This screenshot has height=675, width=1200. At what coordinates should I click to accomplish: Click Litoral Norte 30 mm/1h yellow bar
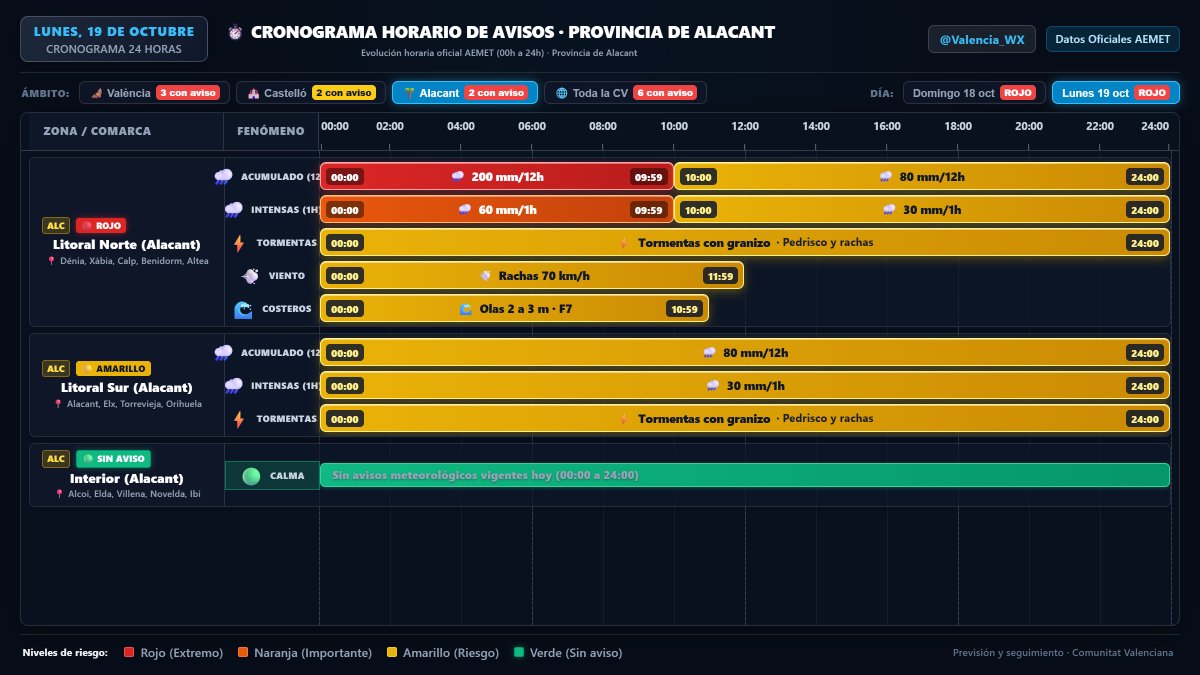click(x=922, y=210)
